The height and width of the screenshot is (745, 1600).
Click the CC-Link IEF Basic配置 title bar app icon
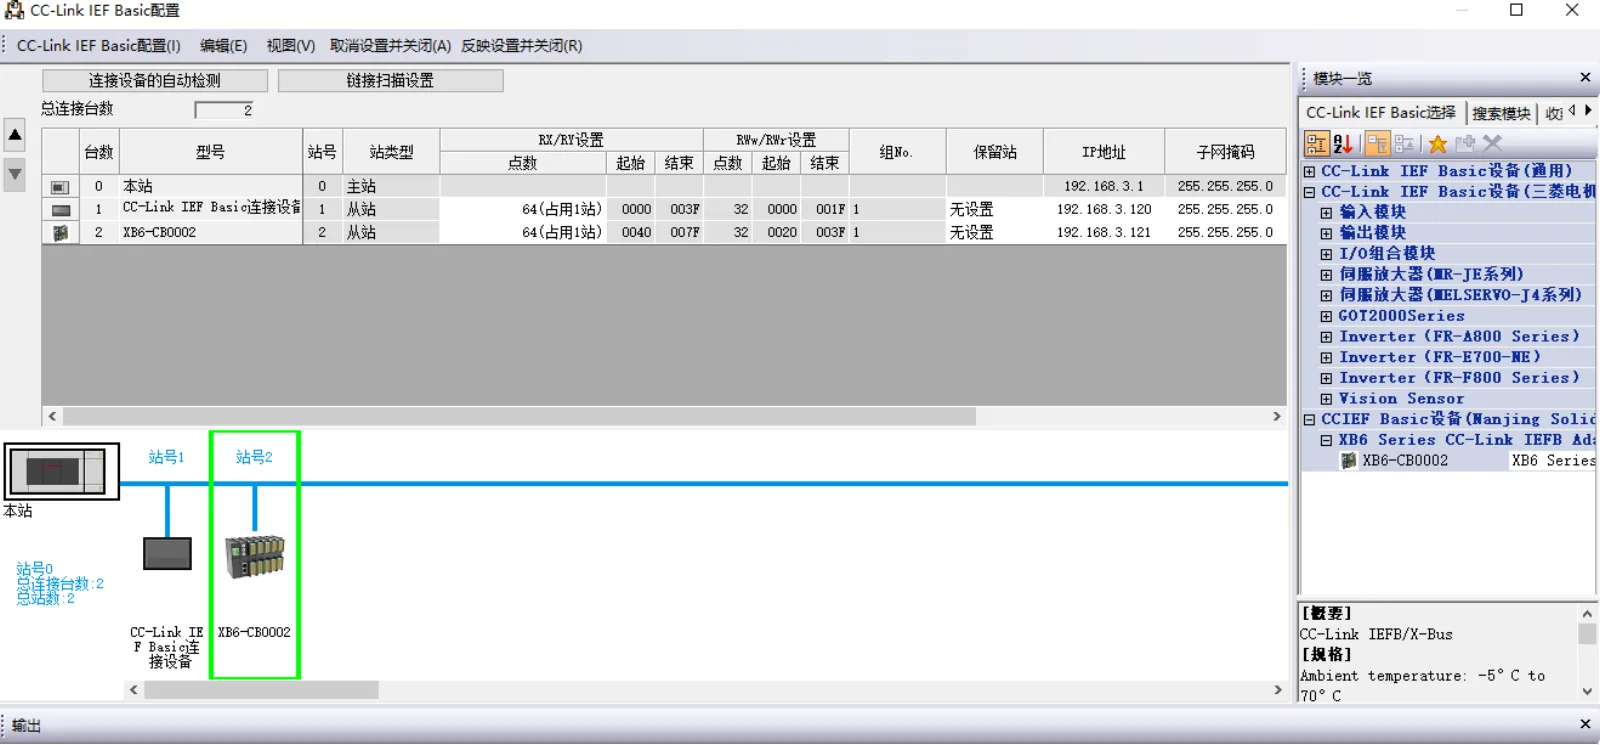(14, 11)
